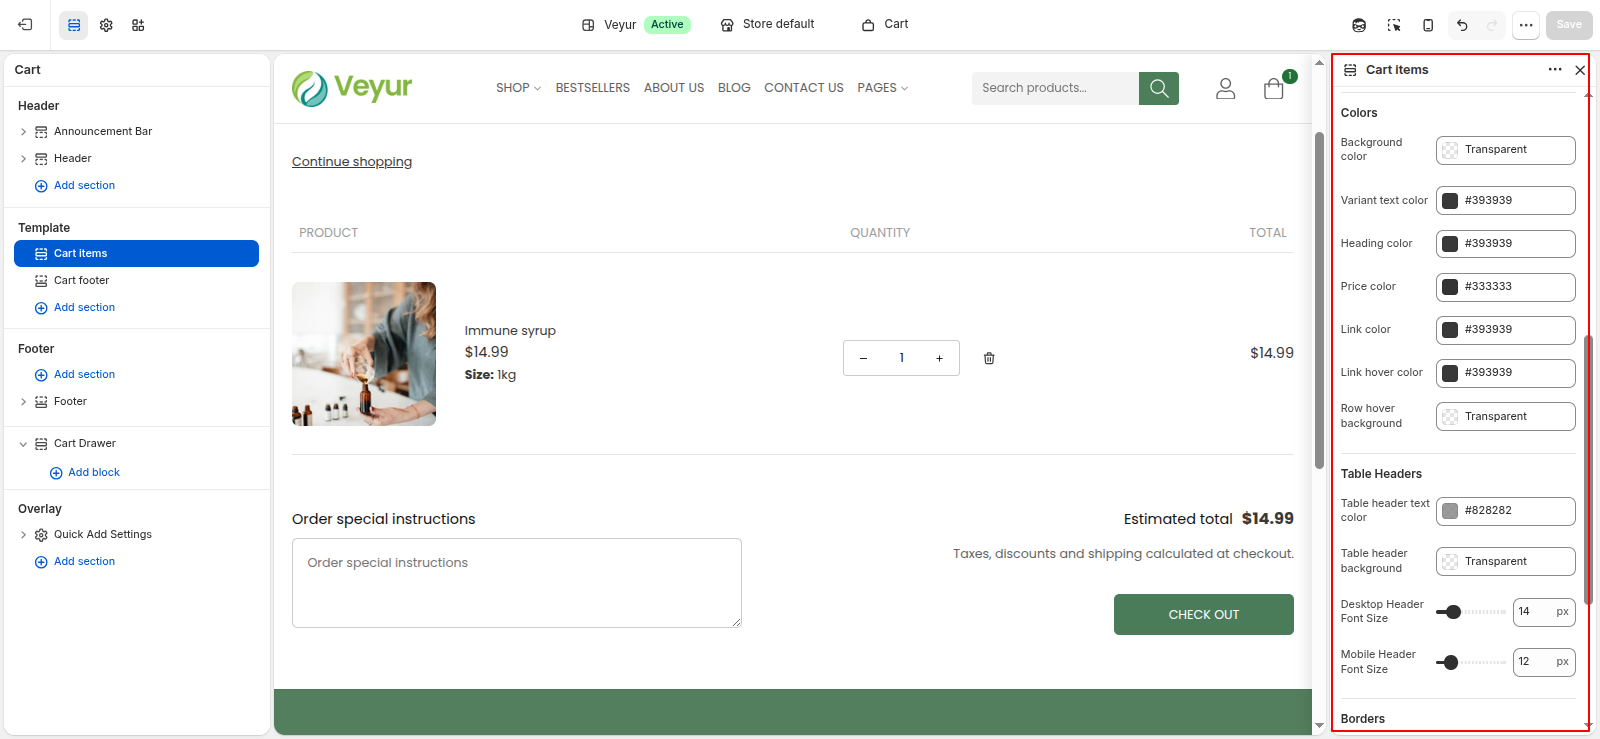Click the undo arrow icon

(1462, 25)
